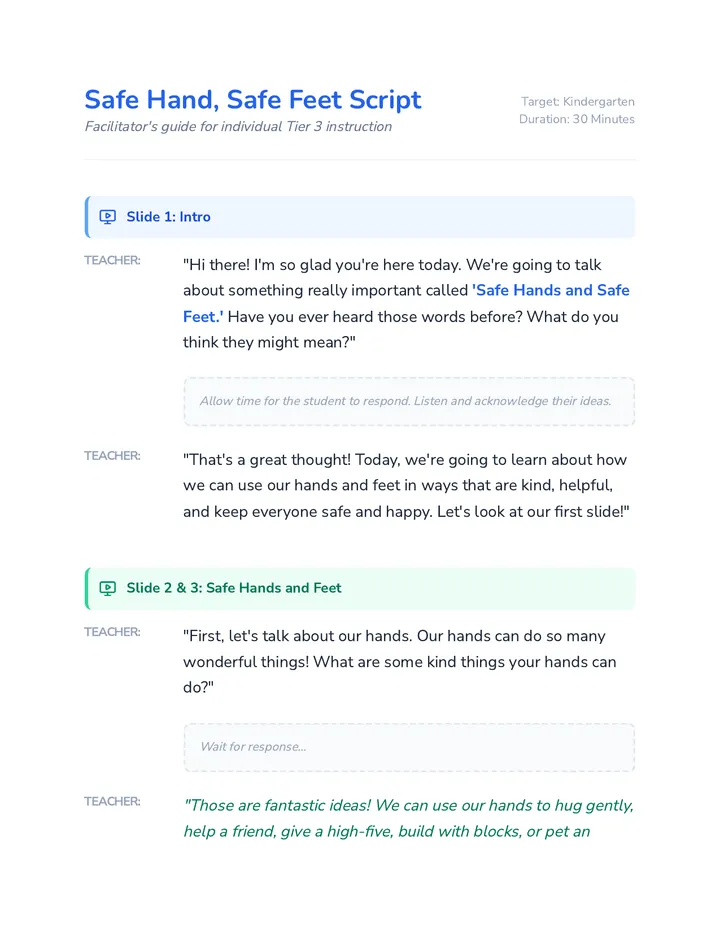Screen dimensions: 720x932
Task: Click the TEACHER: label beside 'First, let's talk'
Action: point(112,632)
